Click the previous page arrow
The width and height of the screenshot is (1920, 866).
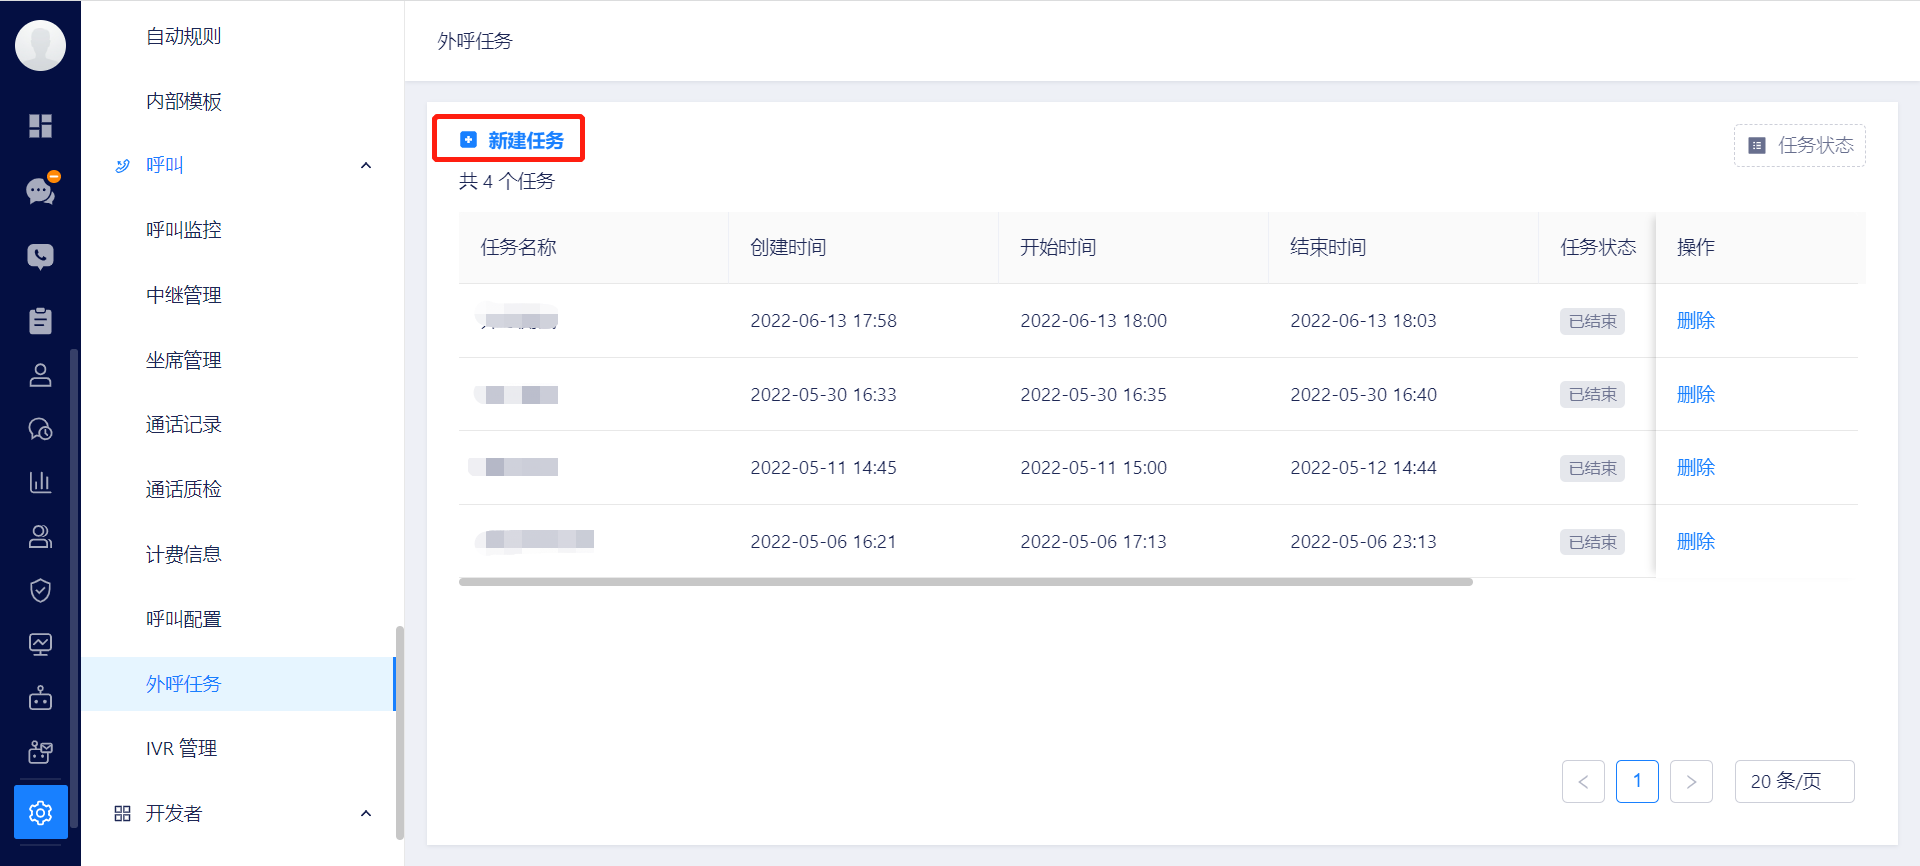(x=1583, y=781)
